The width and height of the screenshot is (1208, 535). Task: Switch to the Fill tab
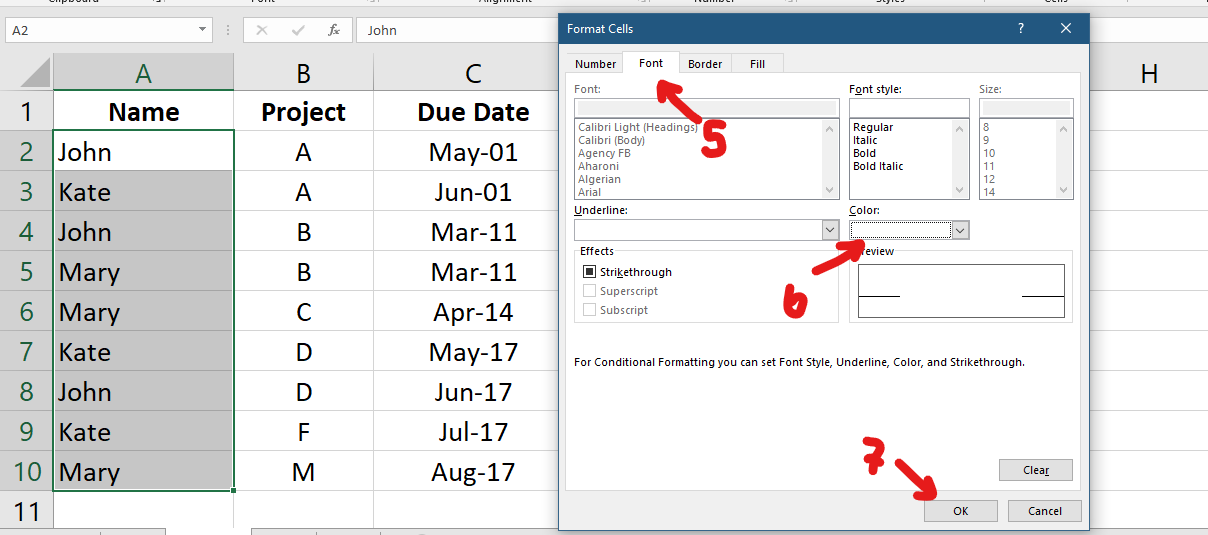click(757, 64)
